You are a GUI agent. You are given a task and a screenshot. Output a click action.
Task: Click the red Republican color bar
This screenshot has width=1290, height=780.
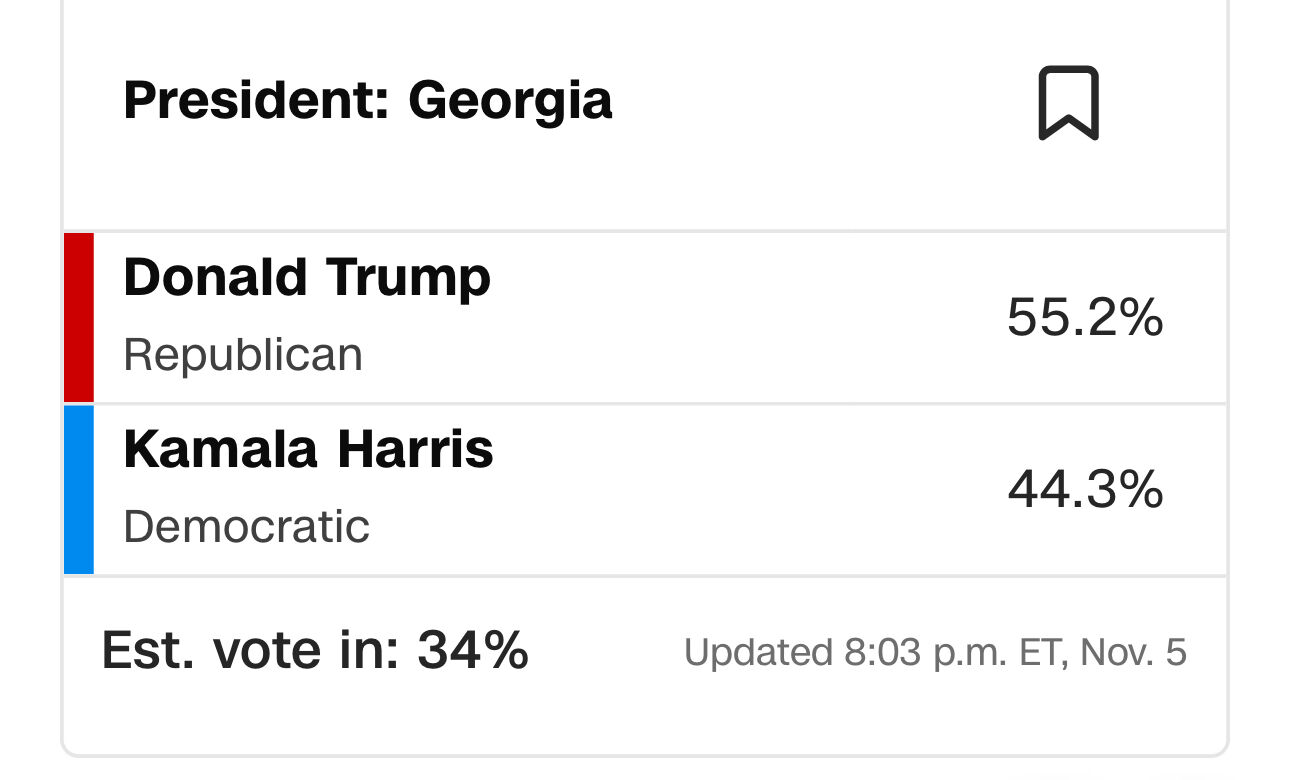tap(79, 318)
